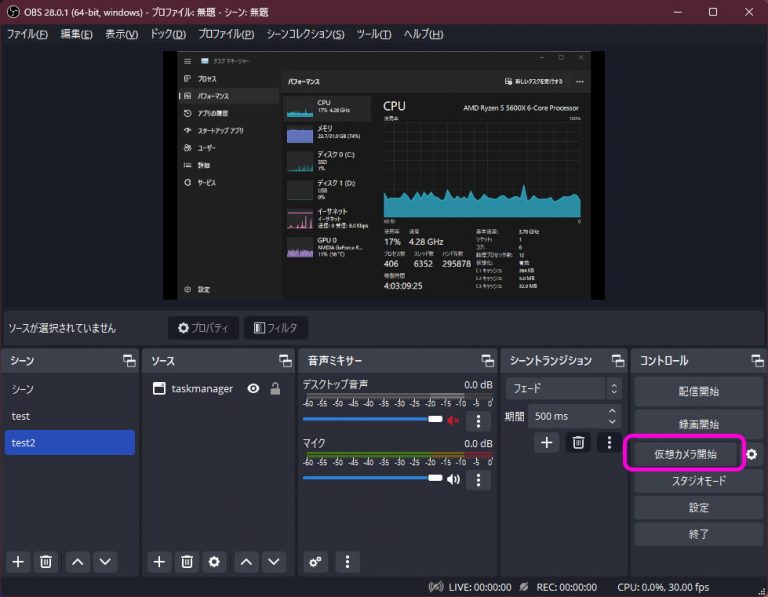Undock the Audio Mixer panel
768x597 pixels.
488,361
